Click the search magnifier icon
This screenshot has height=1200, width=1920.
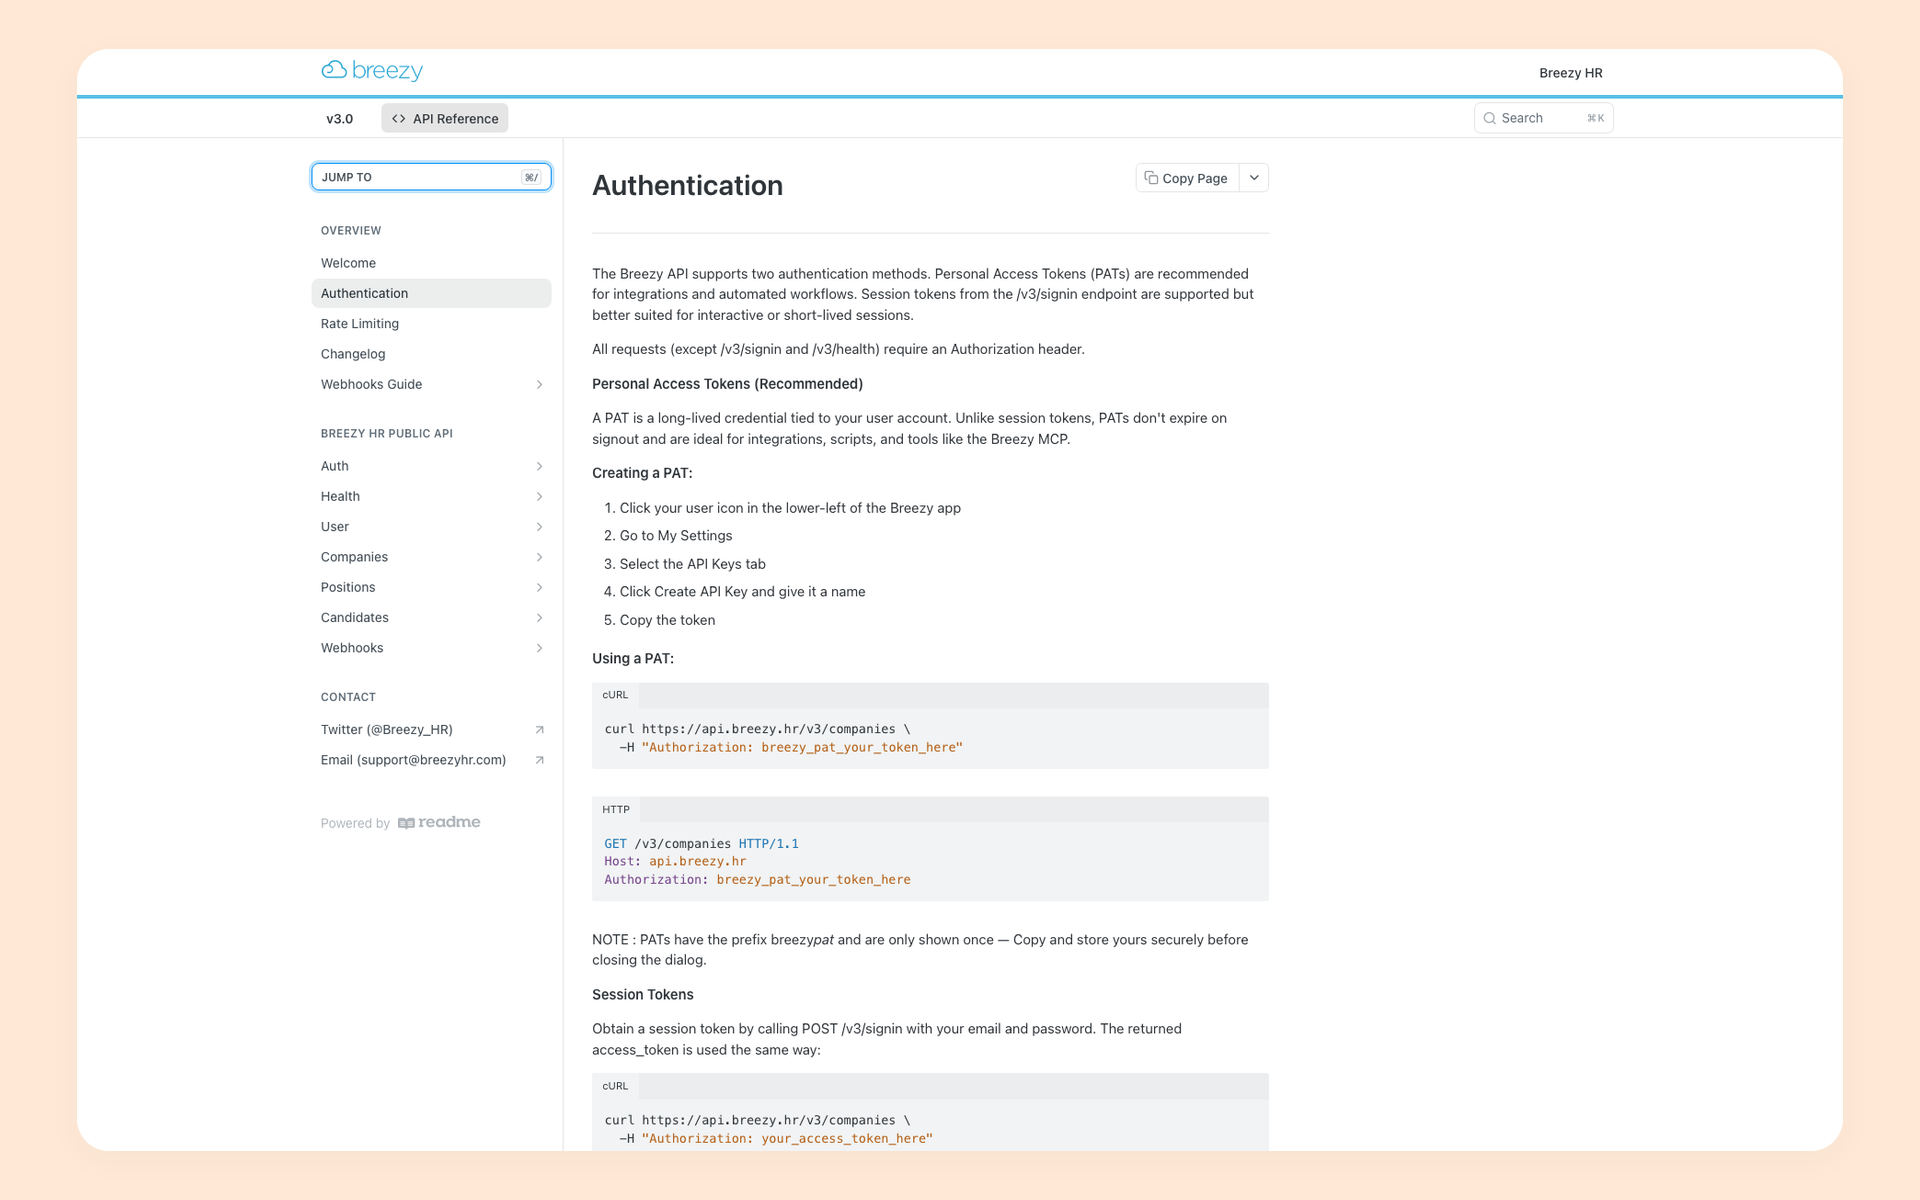[x=1489, y=118]
